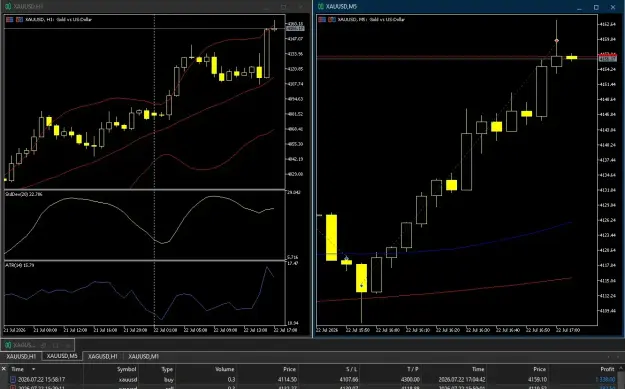Click the XAUUSD, H1: Gold vs US Dollar title

click(59, 19)
